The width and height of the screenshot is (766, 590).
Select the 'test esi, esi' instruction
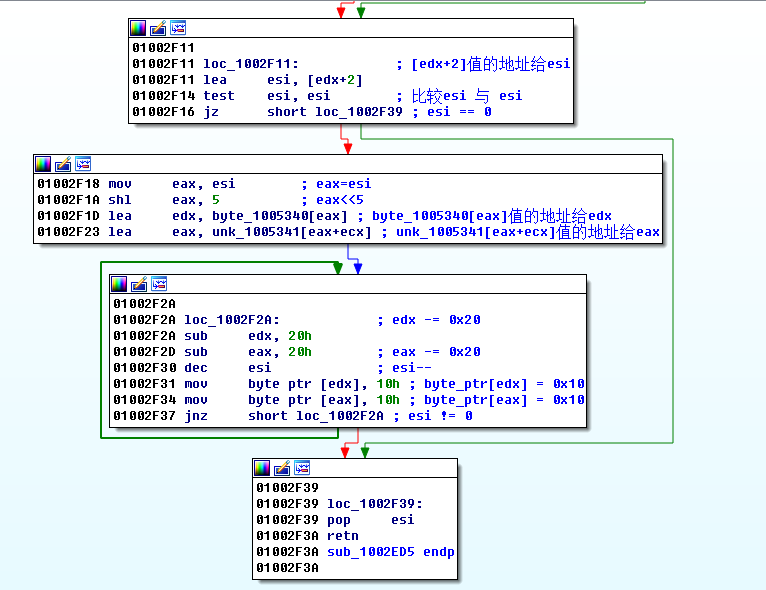pos(267,96)
